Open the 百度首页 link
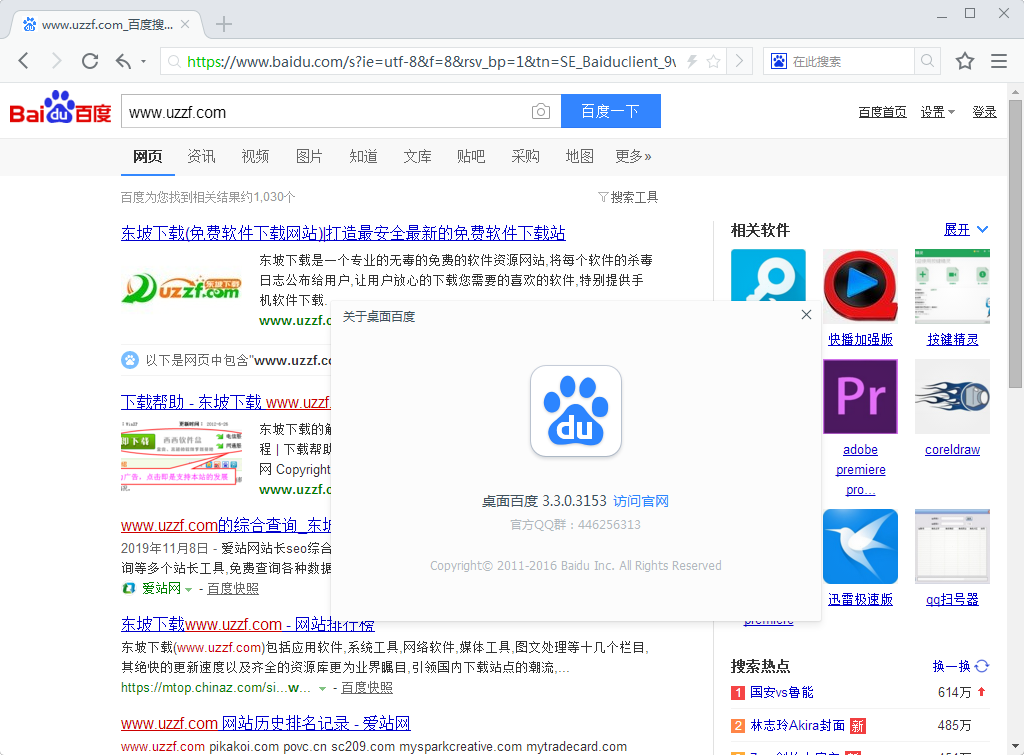Viewport: 1024px width, 755px height. pyautogui.click(x=882, y=112)
